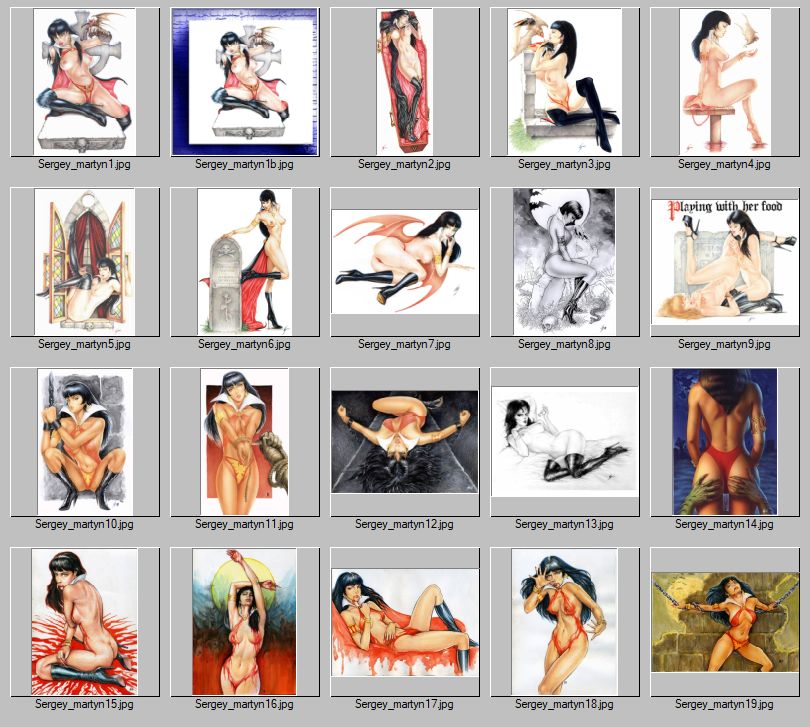The image size is (810, 727).
Task: Select the Sergey_martyn1.jpg thumbnail
Action: (85, 82)
